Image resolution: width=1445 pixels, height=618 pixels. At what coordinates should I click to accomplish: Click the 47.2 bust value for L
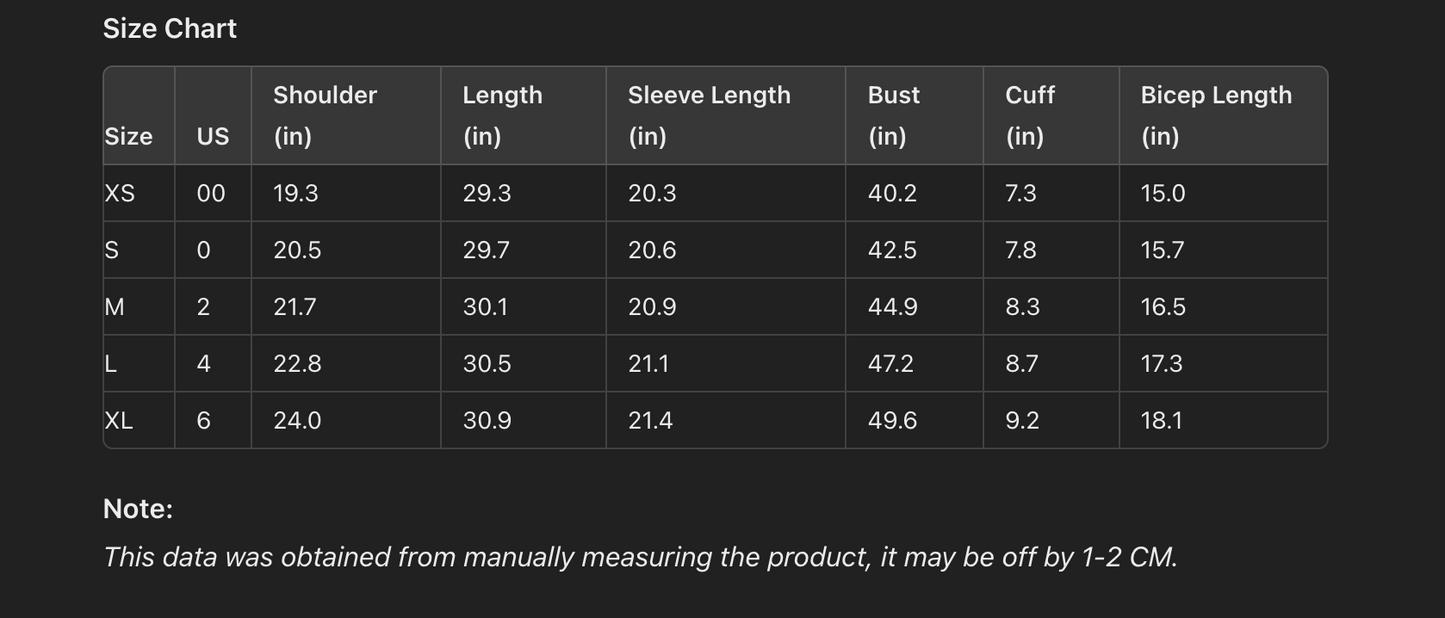[891, 363]
